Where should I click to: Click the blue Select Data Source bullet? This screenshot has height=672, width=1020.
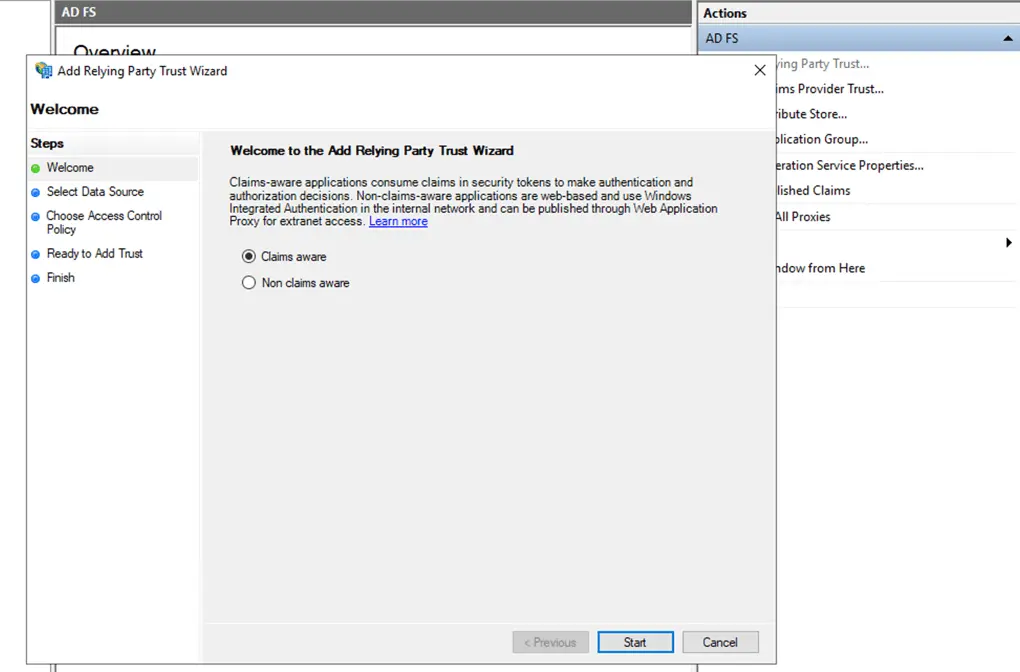[x=36, y=192]
